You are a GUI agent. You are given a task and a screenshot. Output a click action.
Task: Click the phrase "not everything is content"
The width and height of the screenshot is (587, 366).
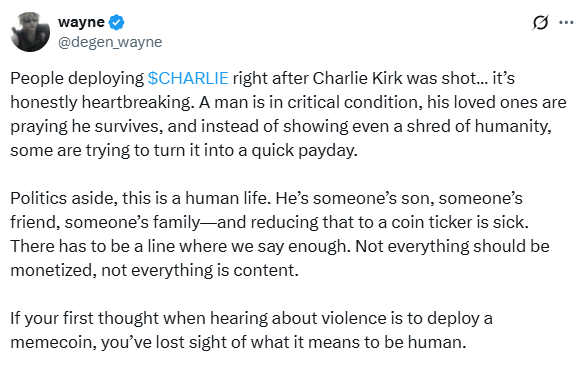click(200, 270)
